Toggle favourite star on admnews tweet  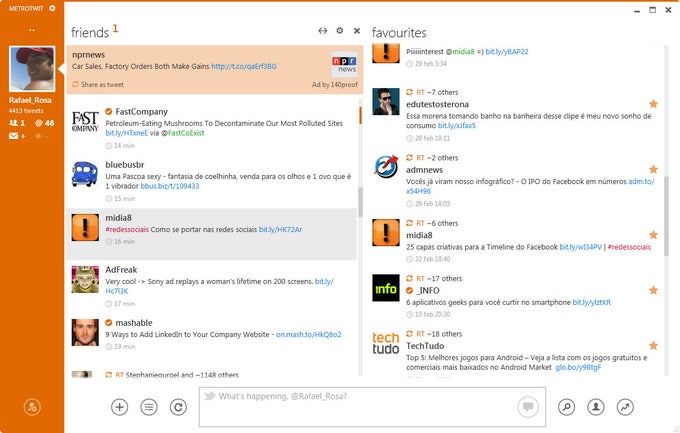(653, 169)
